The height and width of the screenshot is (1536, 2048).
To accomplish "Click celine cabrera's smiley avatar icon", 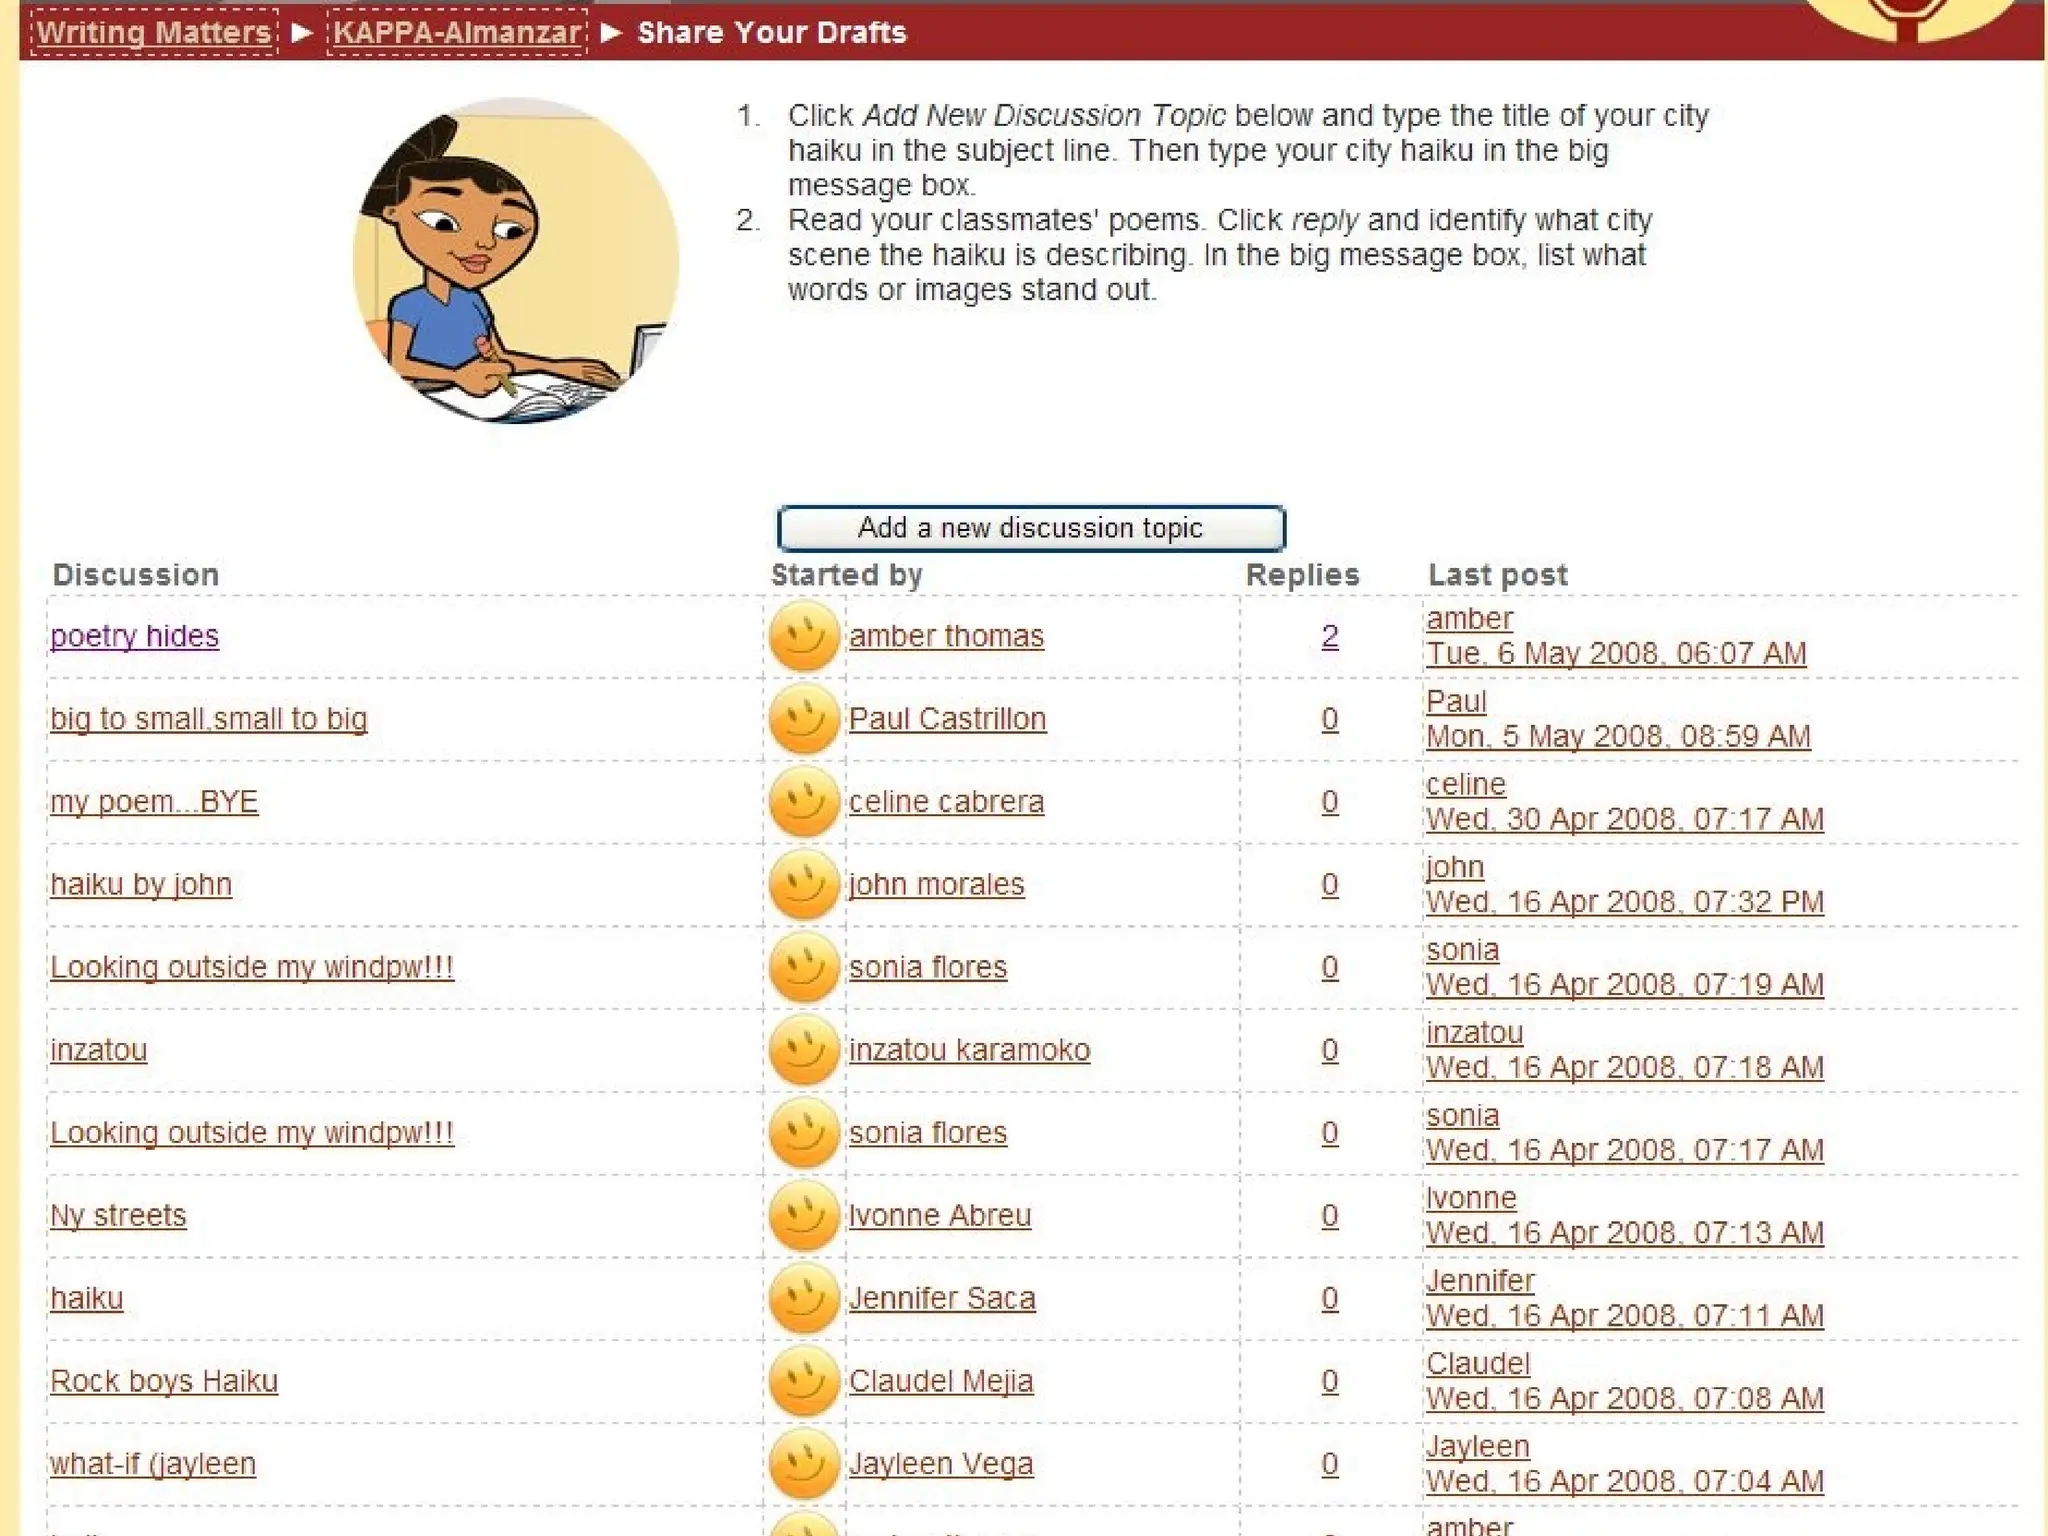I will (x=803, y=802).
